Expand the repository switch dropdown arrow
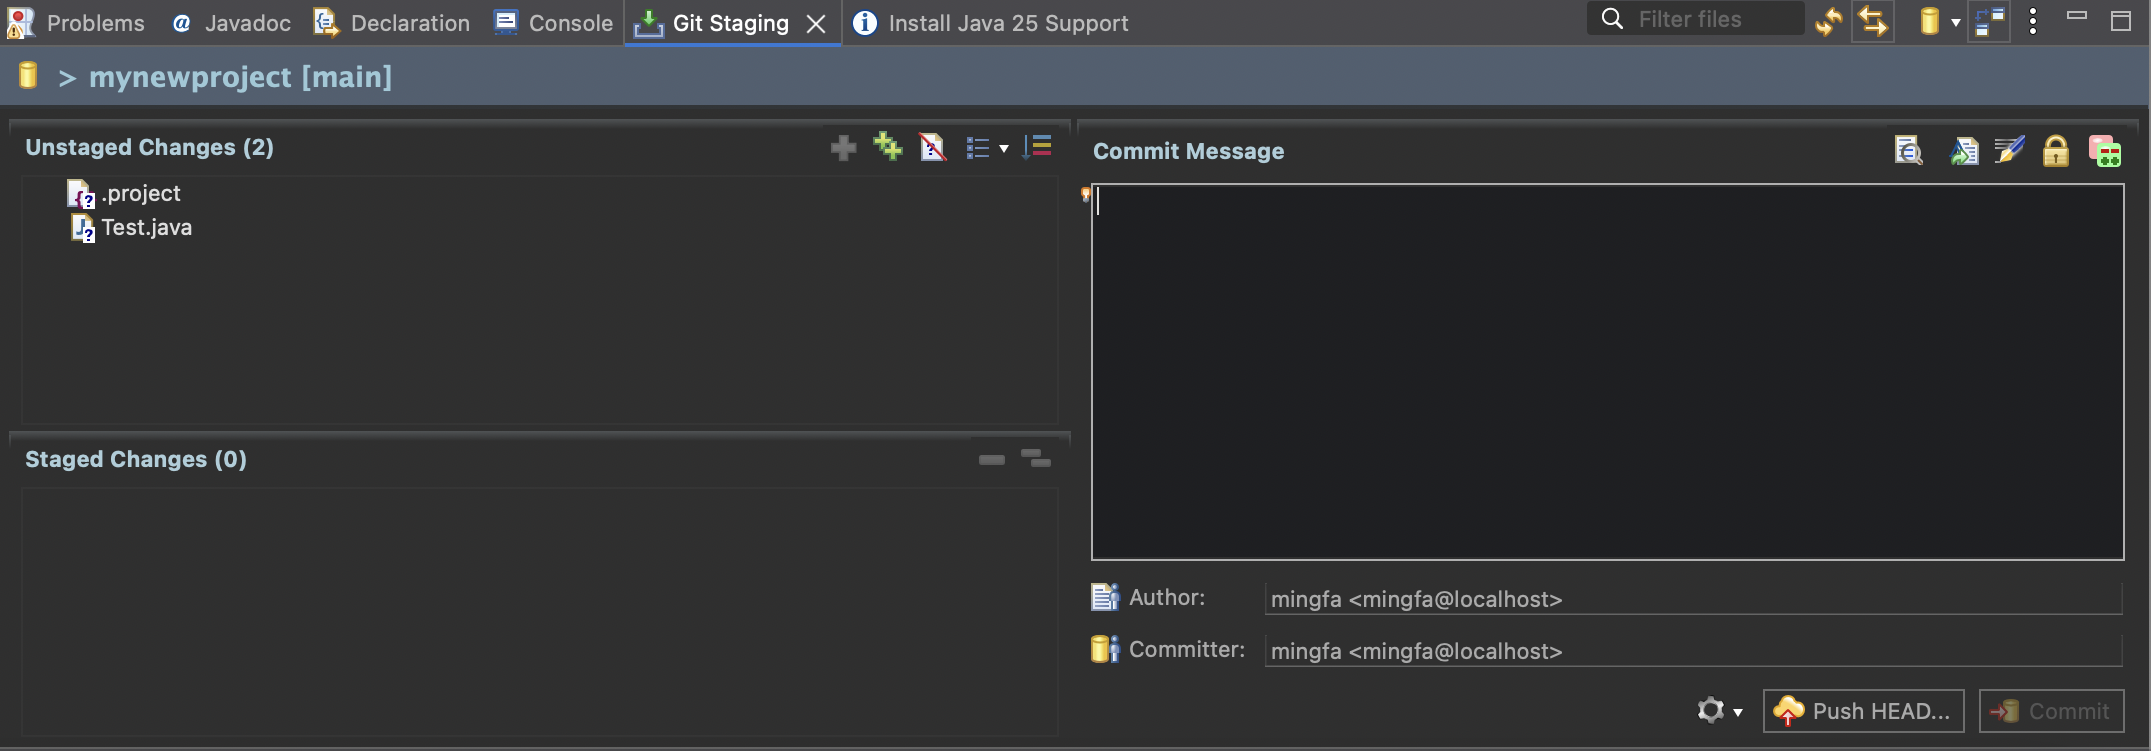The image size is (2151, 751). 1955,22
